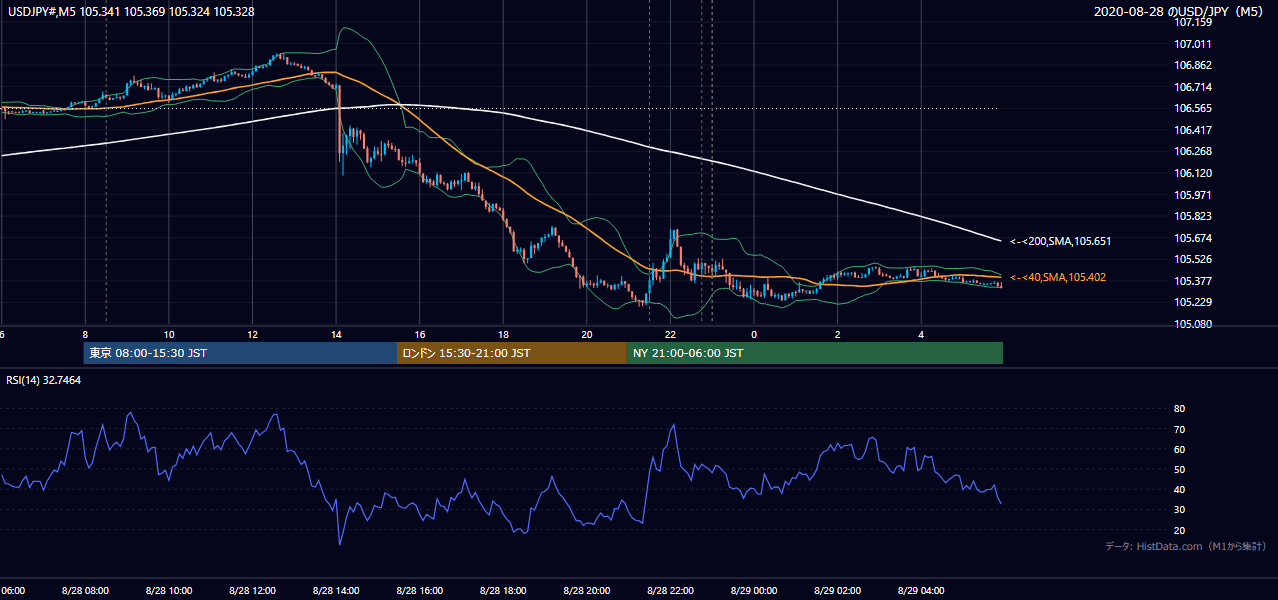
Task: Click the 8/28 10:00 time label
Action: 168,591
